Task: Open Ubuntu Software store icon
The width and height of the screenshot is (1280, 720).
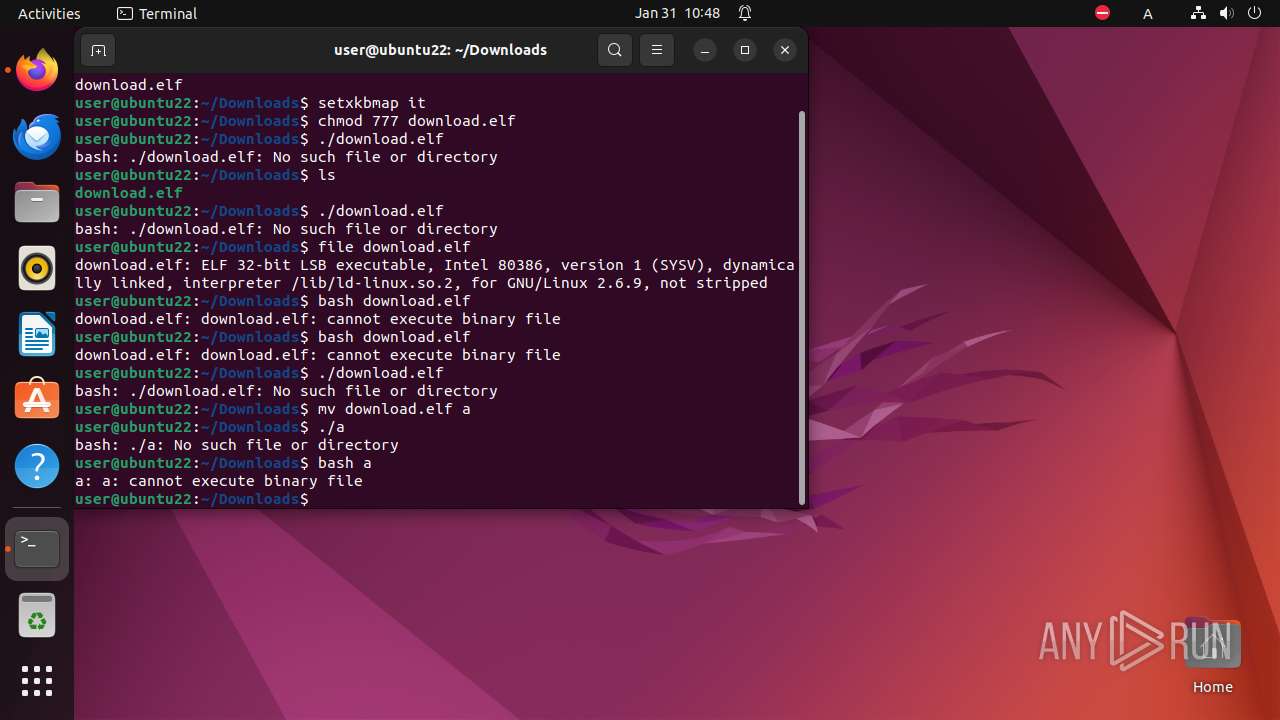Action: [x=37, y=401]
